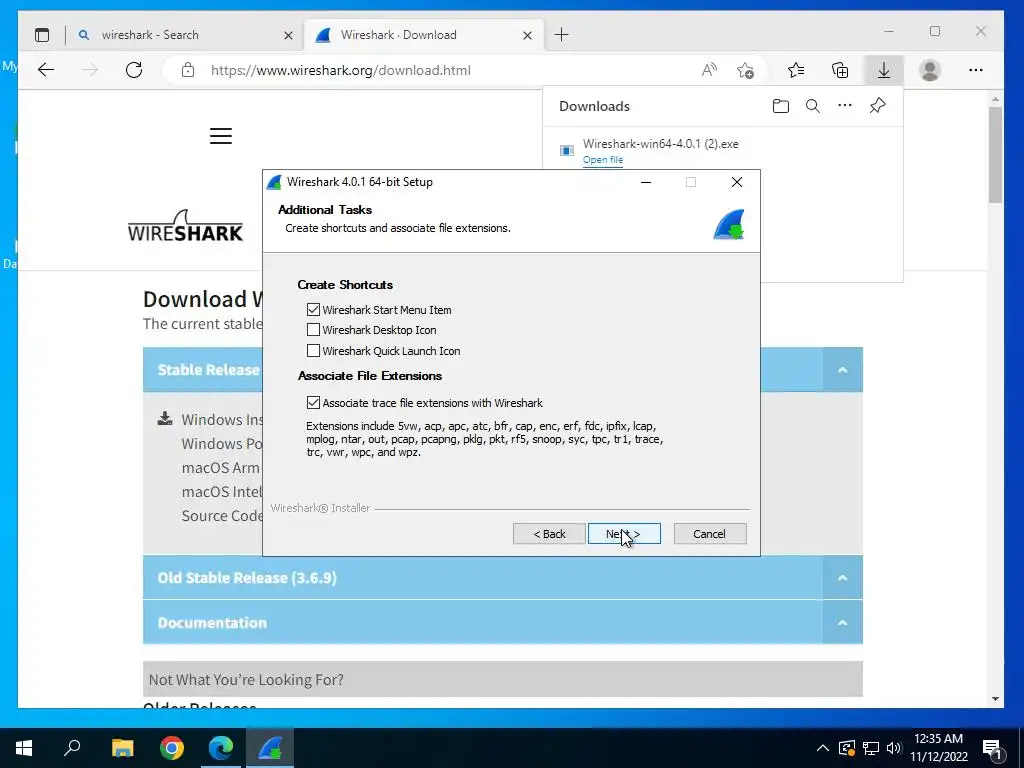Open taskbar search magnifier
This screenshot has height=768, width=1024.
point(72,748)
